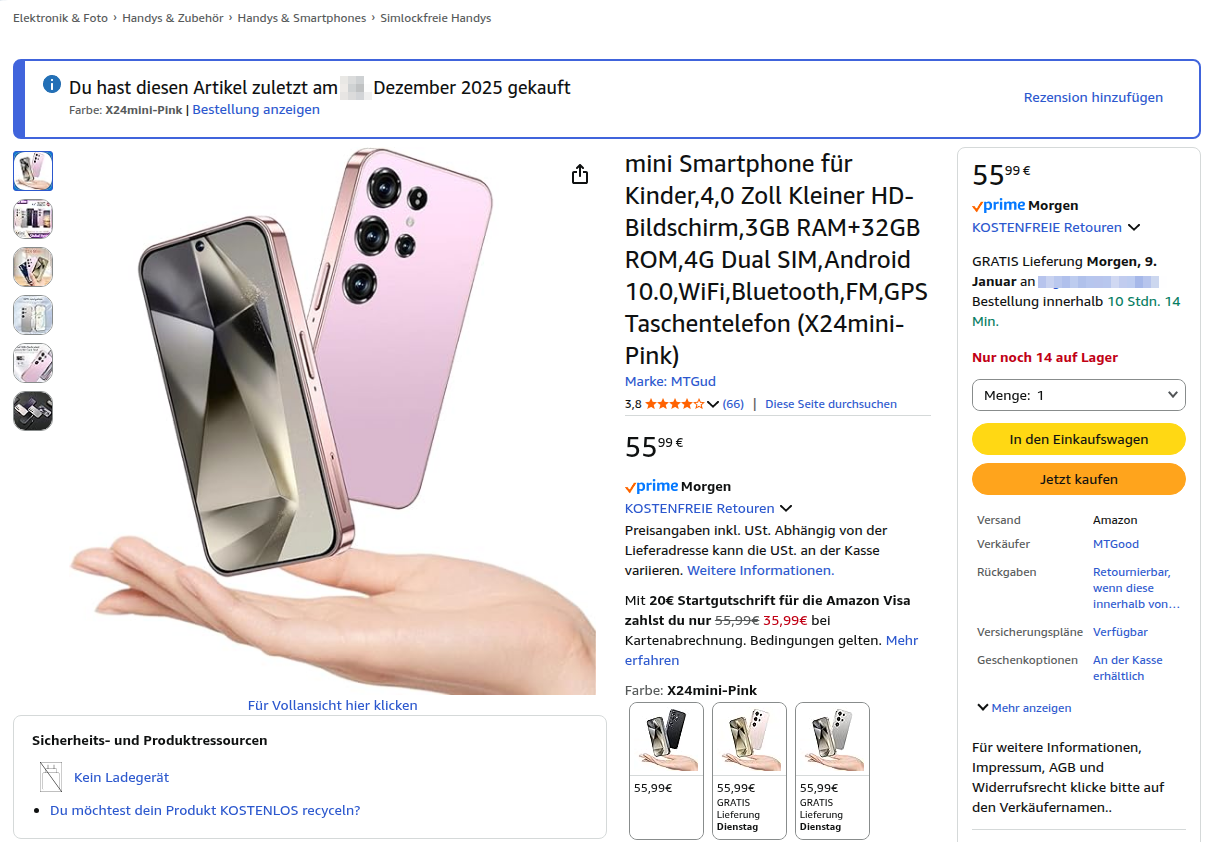Open the Rezension hinzufügen link
Image resolution: width=1217 pixels, height=842 pixels.
[x=1093, y=97]
